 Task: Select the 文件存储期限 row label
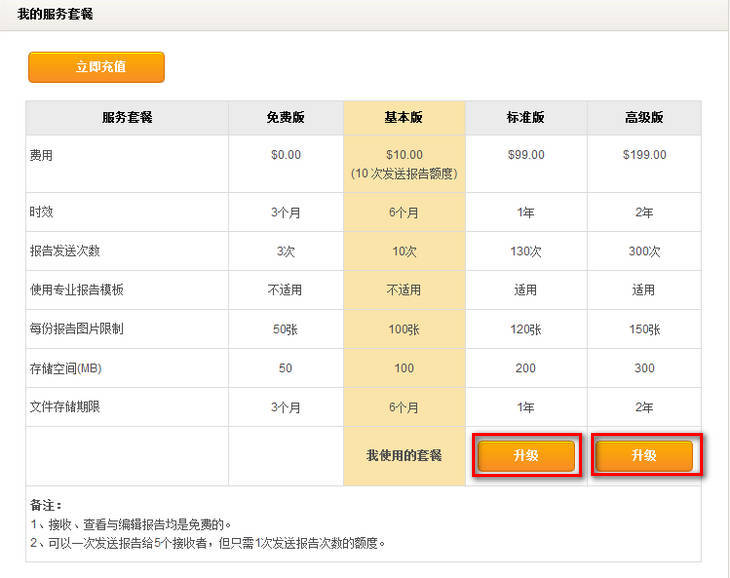66,407
